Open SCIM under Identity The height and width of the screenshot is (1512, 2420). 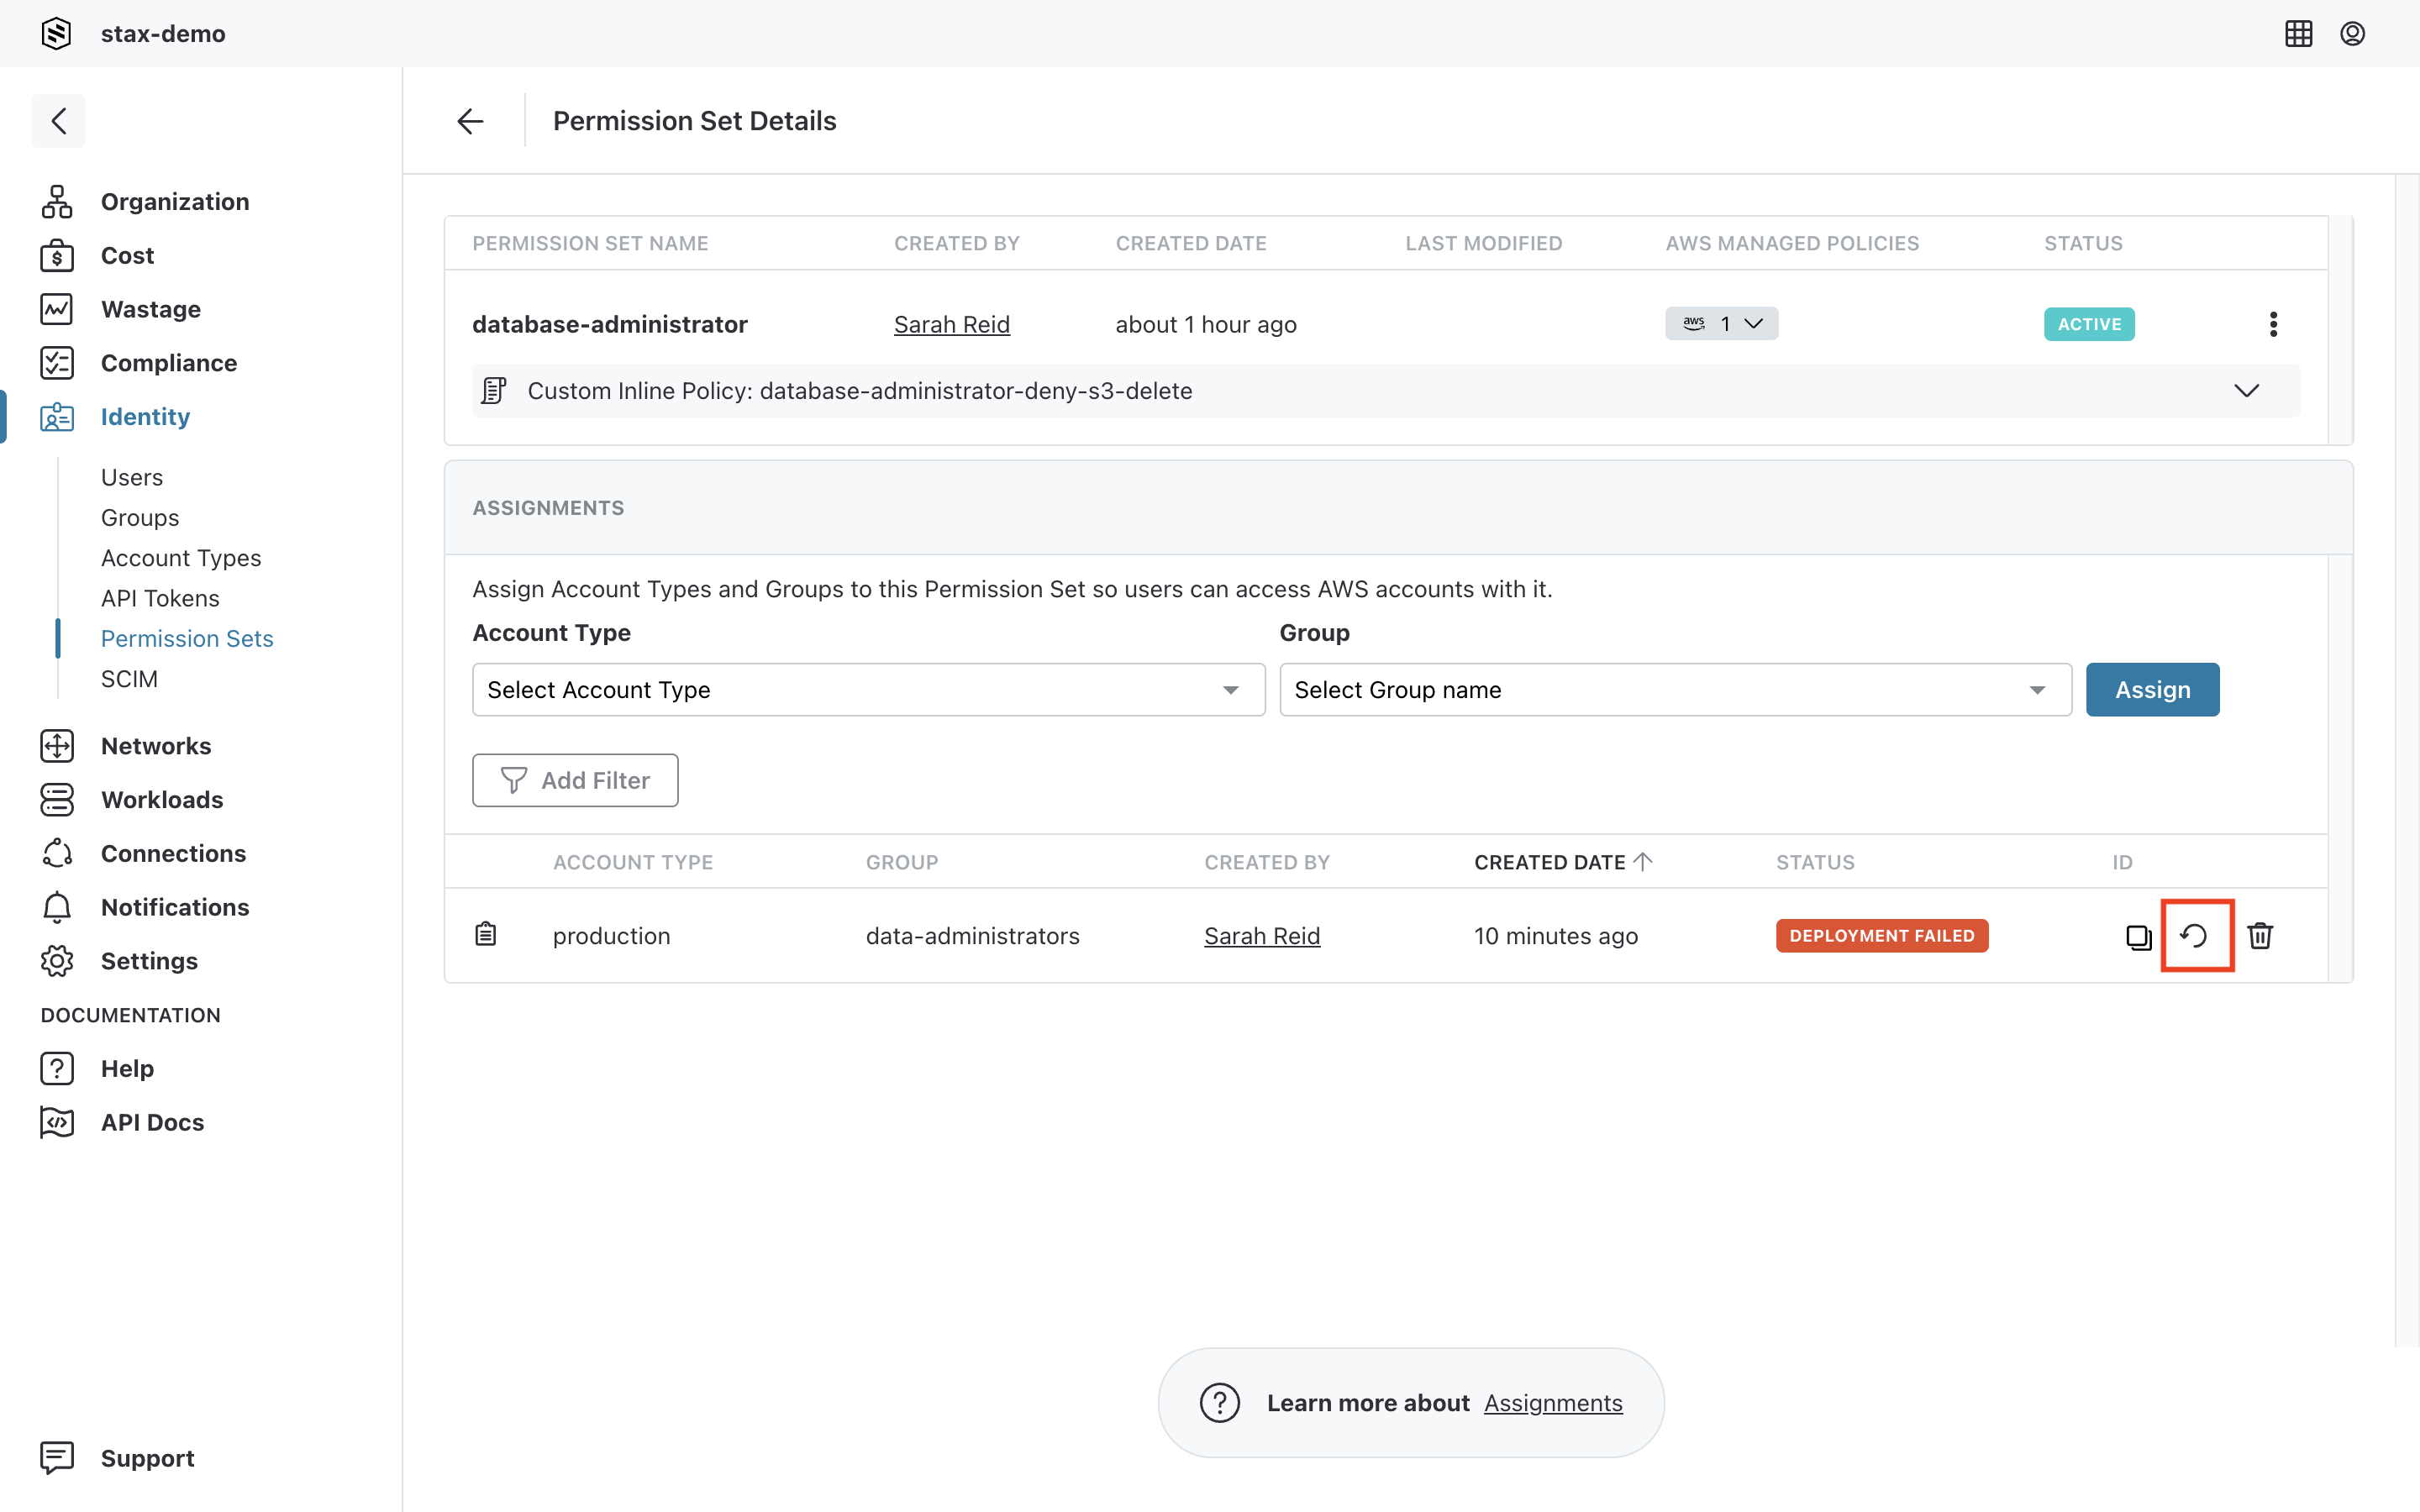click(x=129, y=679)
